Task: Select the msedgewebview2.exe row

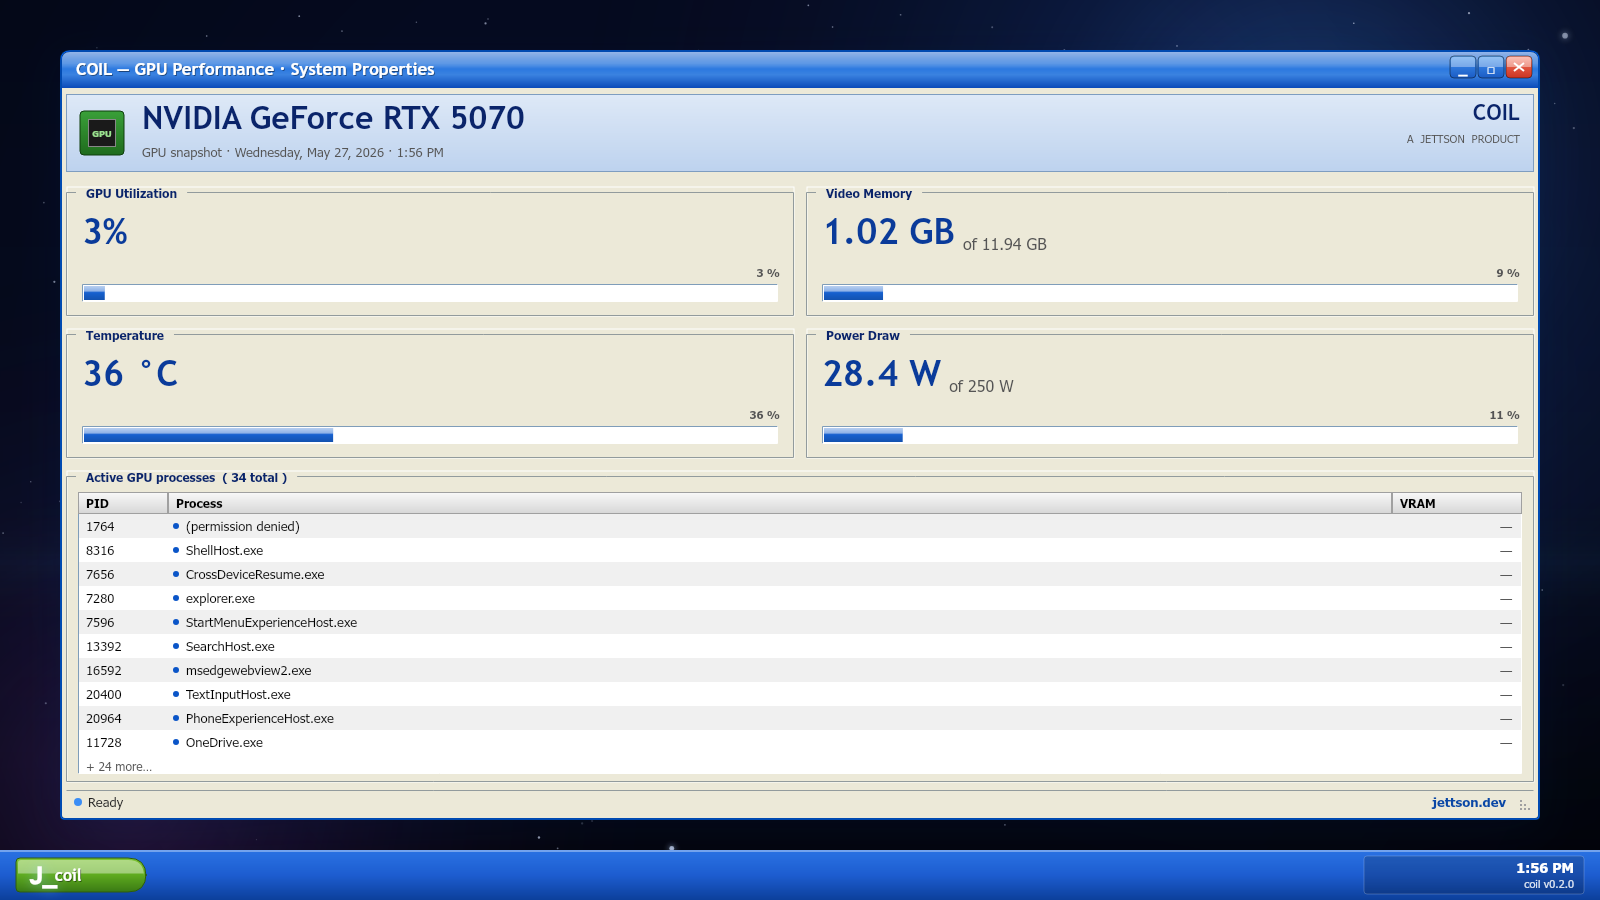Action: pyautogui.click(x=800, y=670)
